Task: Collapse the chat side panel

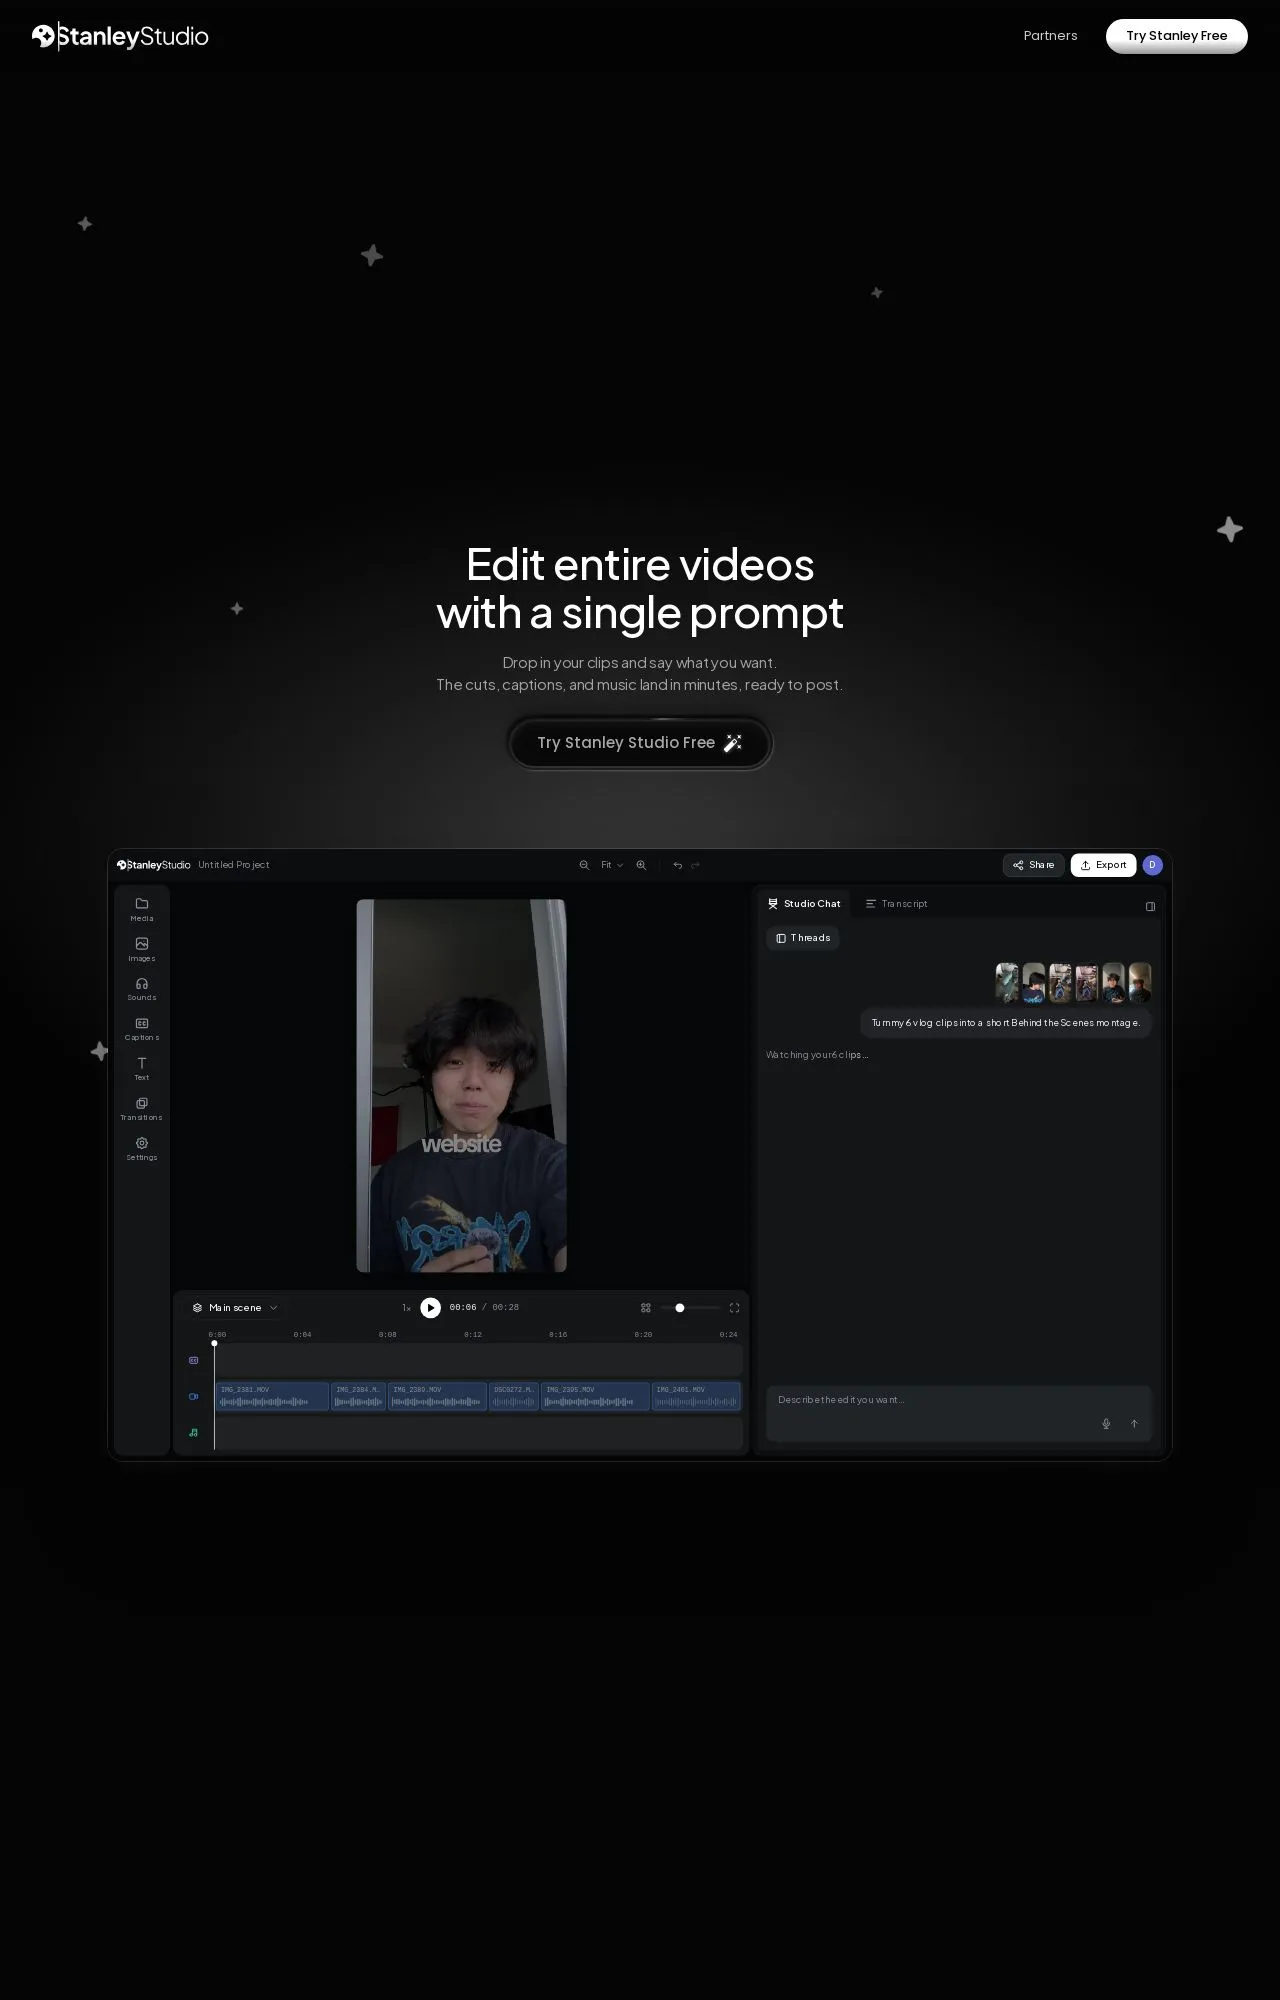Action: pos(1150,906)
